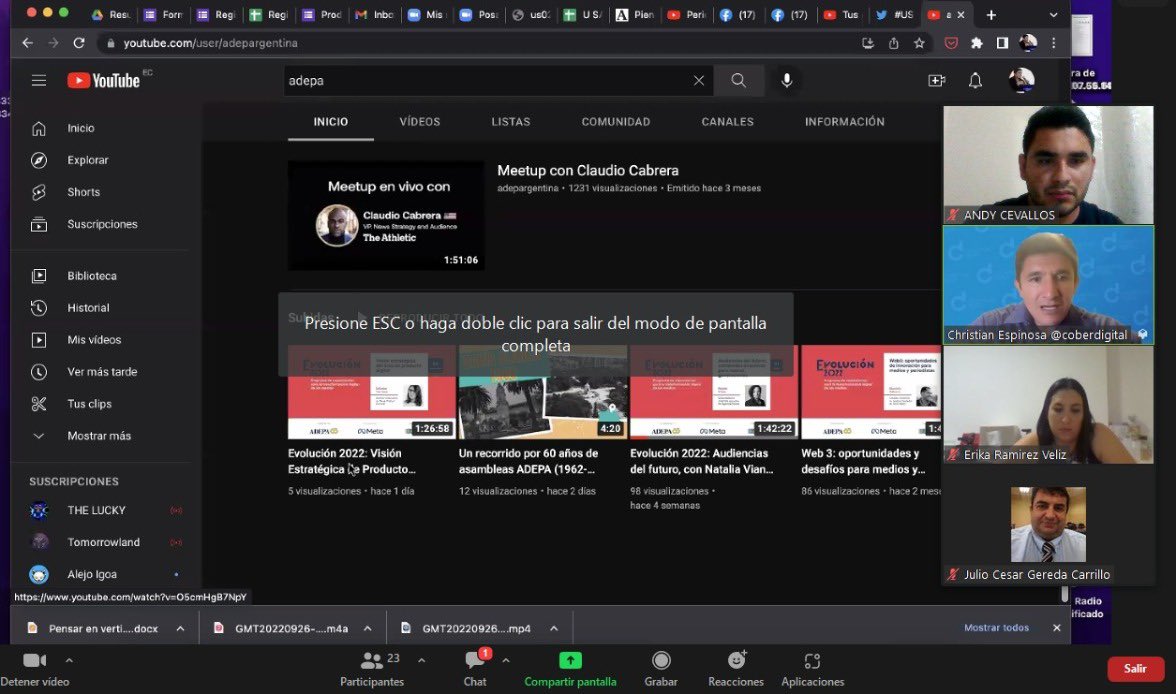The image size is (1176, 694).
Task: Click Compartir pantalla in Zoom
Action: [x=570, y=668]
